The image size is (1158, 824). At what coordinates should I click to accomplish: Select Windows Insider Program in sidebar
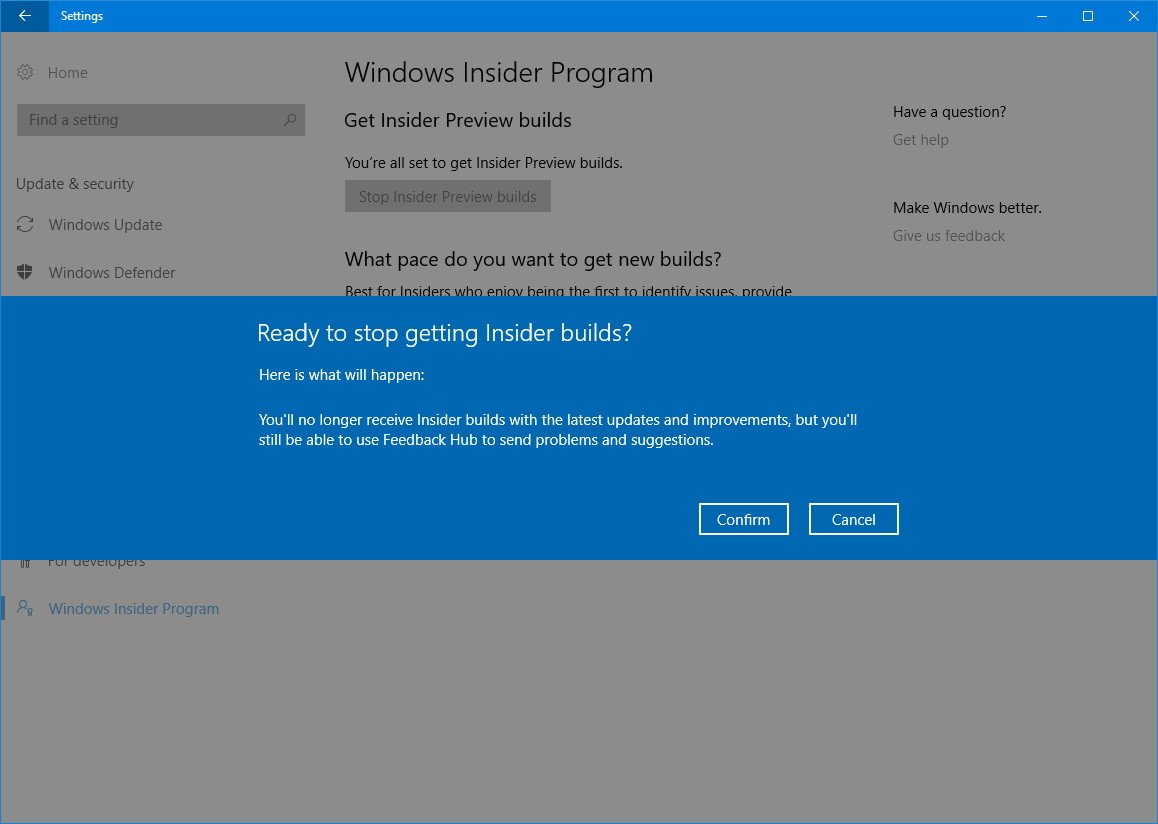pos(134,608)
